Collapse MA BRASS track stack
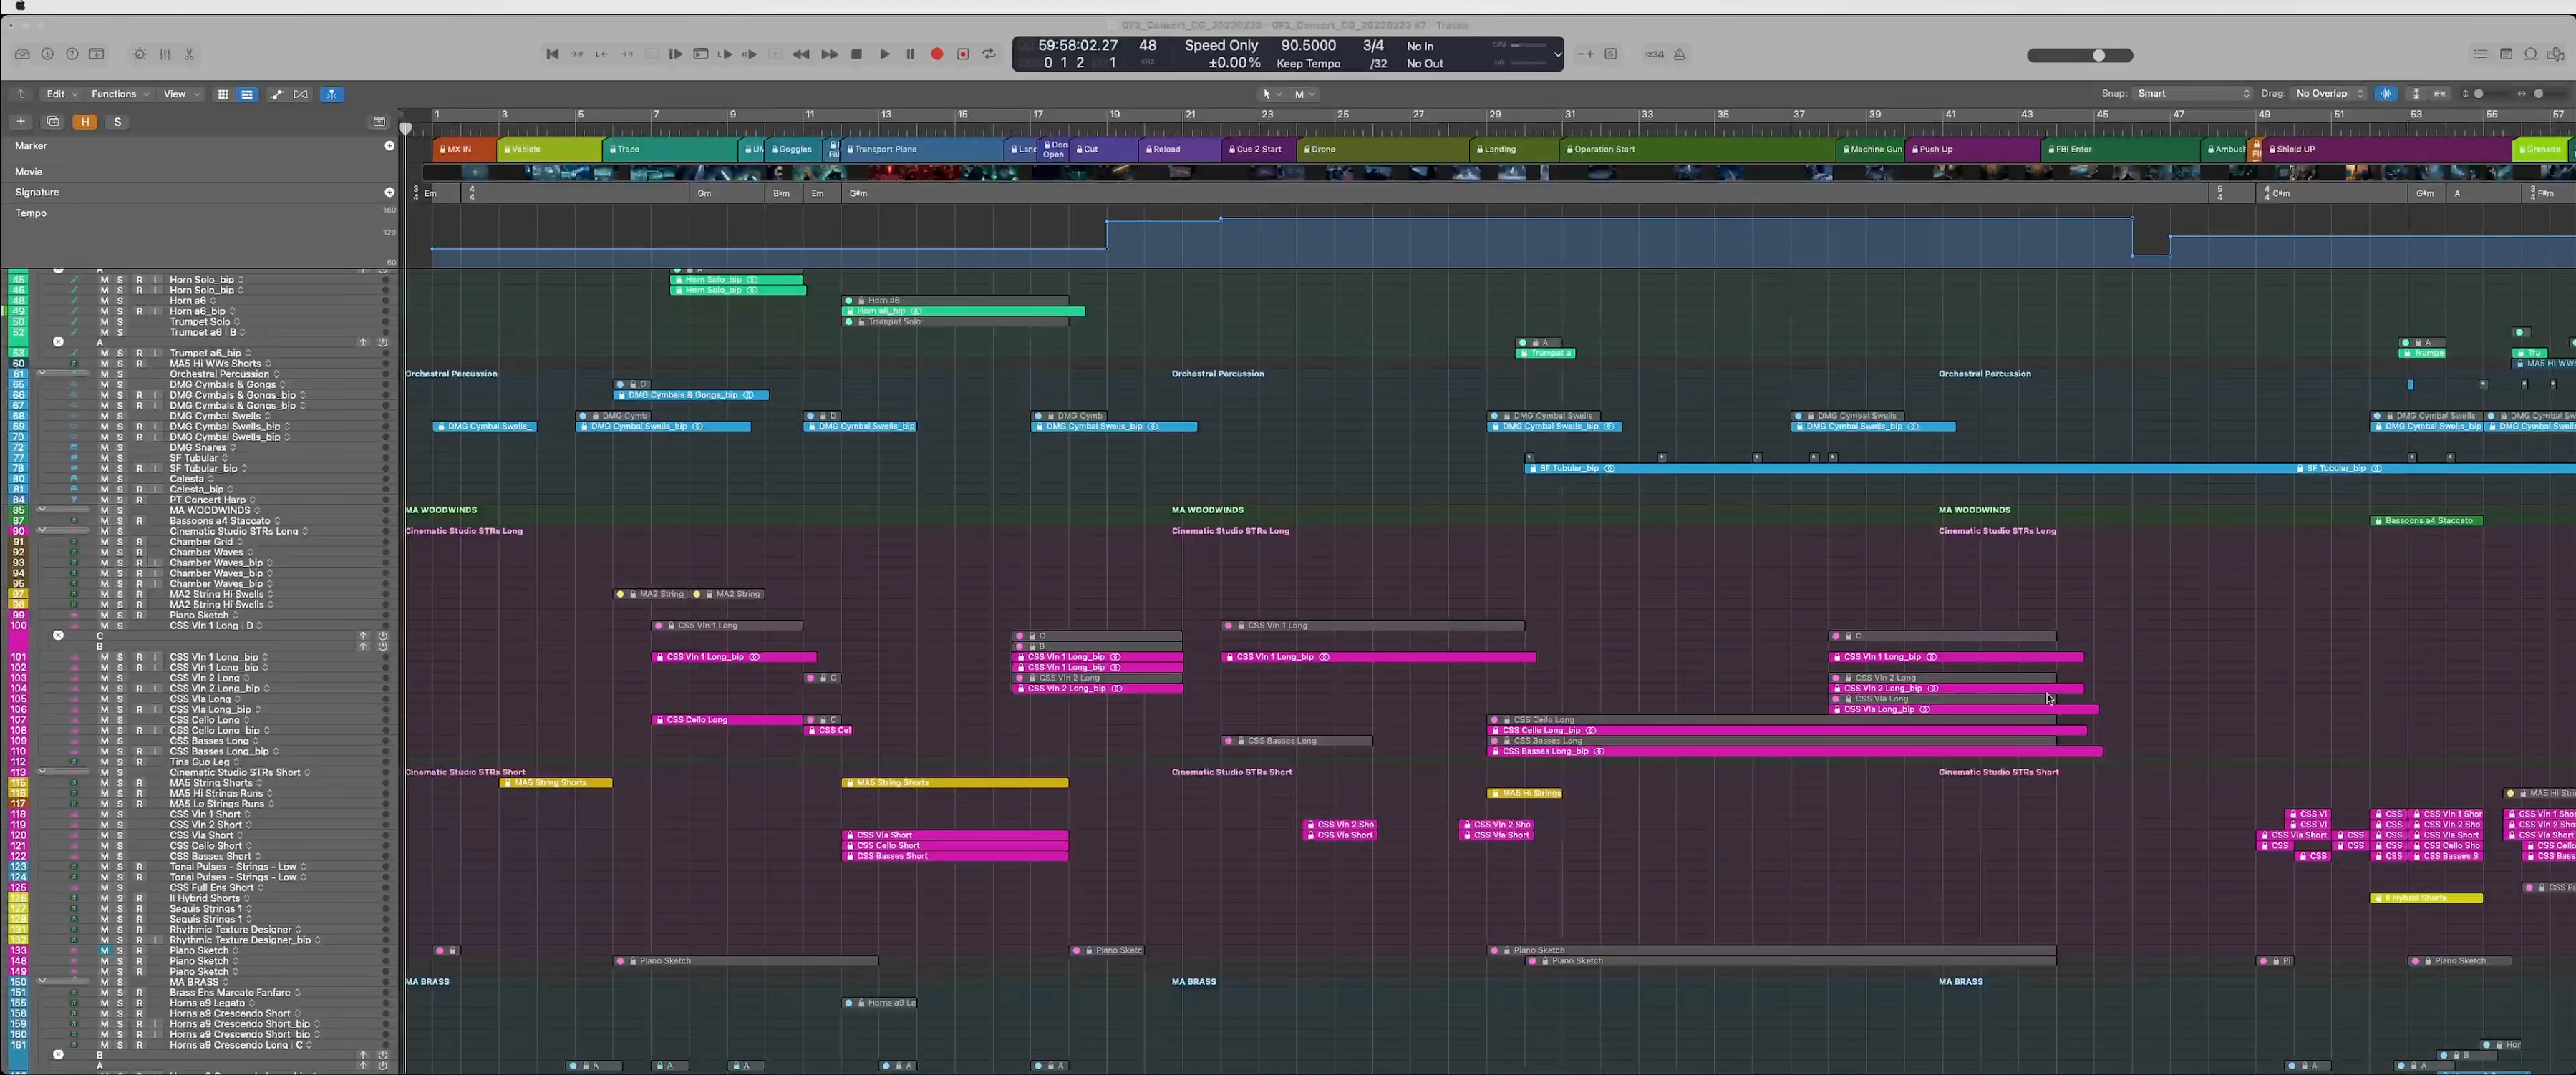Image resolution: width=2576 pixels, height=1075 pixels. point(41,982)
